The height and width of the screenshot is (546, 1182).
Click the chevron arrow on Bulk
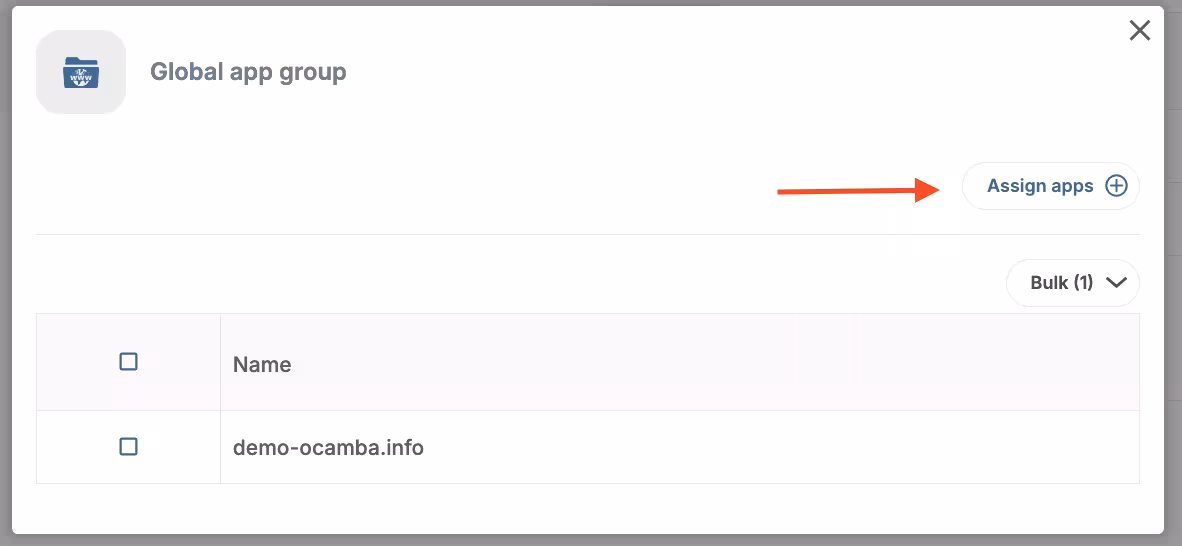point(1116,283)
